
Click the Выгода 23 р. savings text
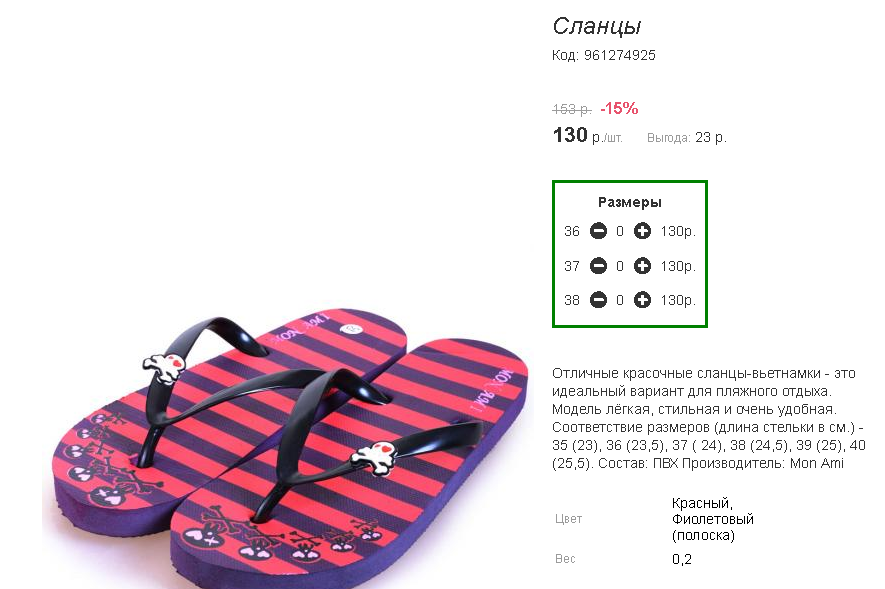(686, 138)
